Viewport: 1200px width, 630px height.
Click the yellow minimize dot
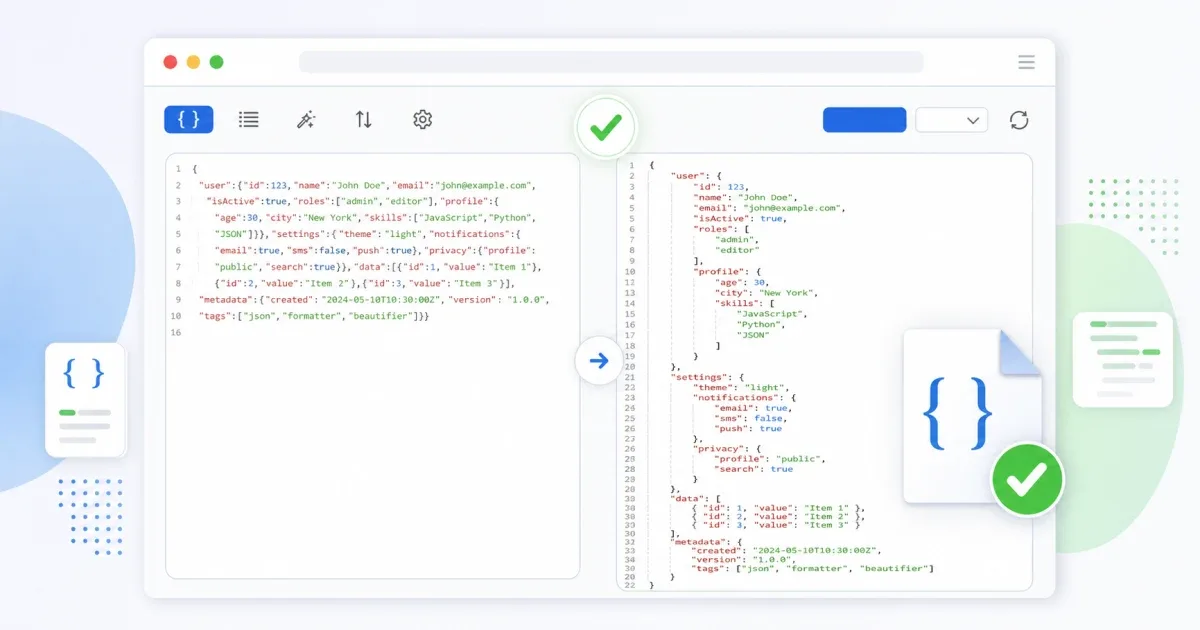[x=193, y=62]
